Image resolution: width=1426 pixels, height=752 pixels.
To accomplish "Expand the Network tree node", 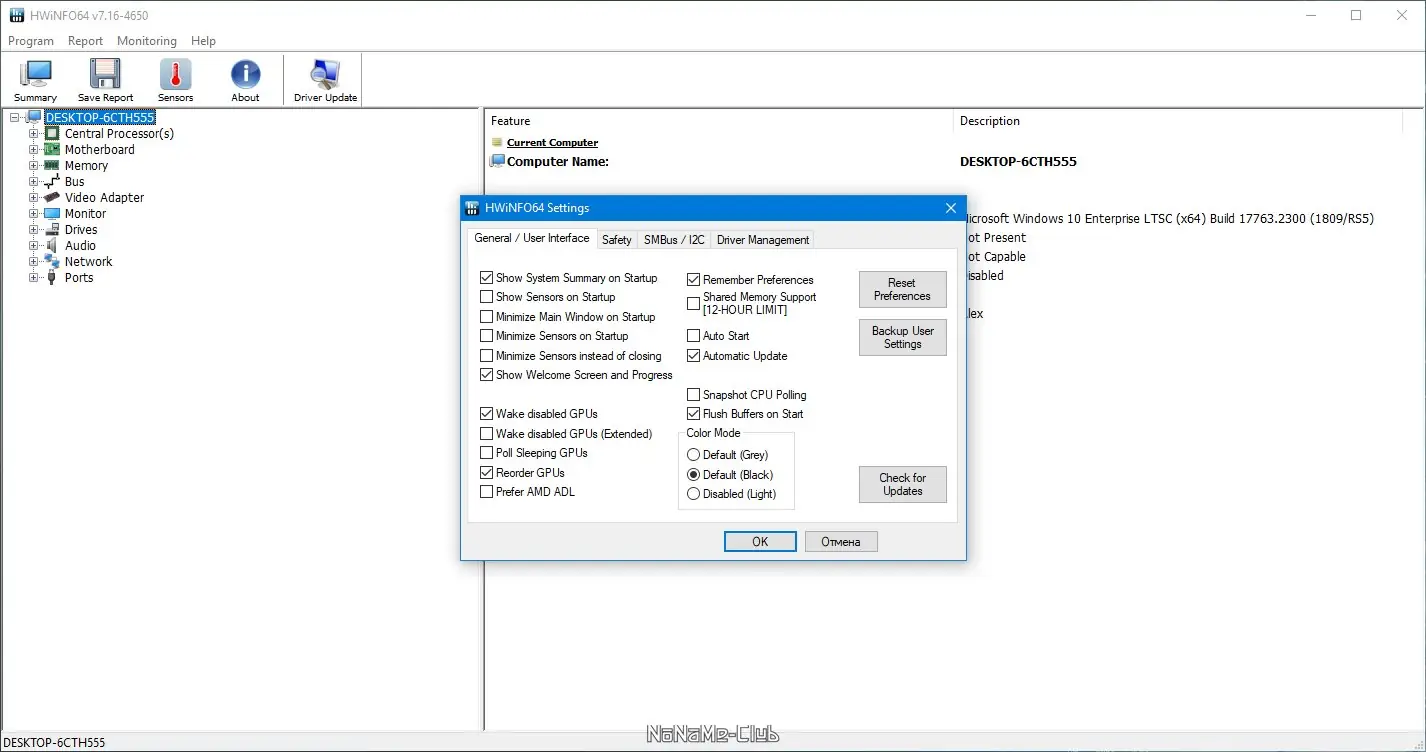I will pyautogui.click(x=34, y=262).
